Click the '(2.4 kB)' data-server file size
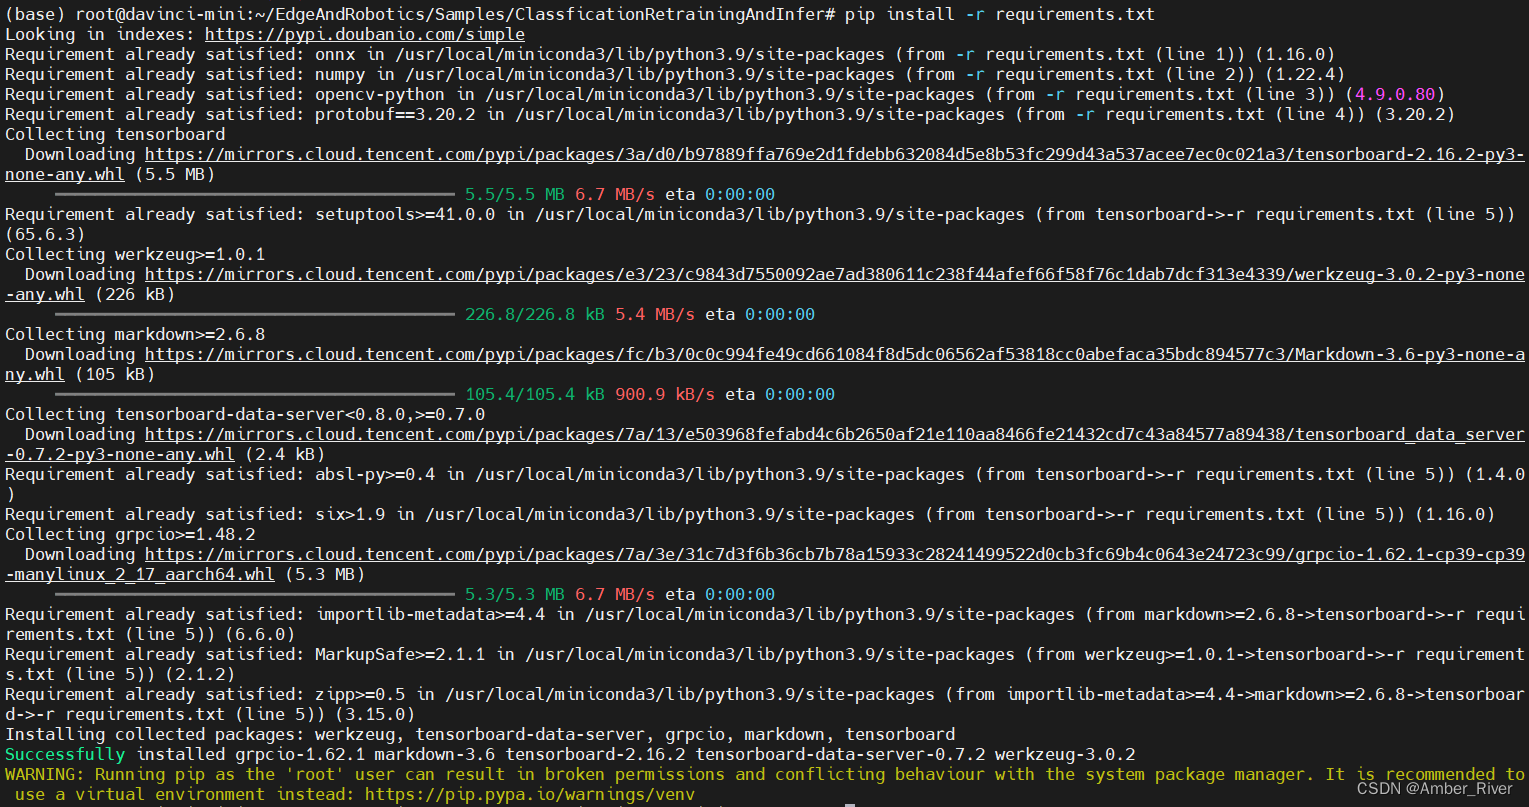The image size is (1529, 807). [285, 454]
